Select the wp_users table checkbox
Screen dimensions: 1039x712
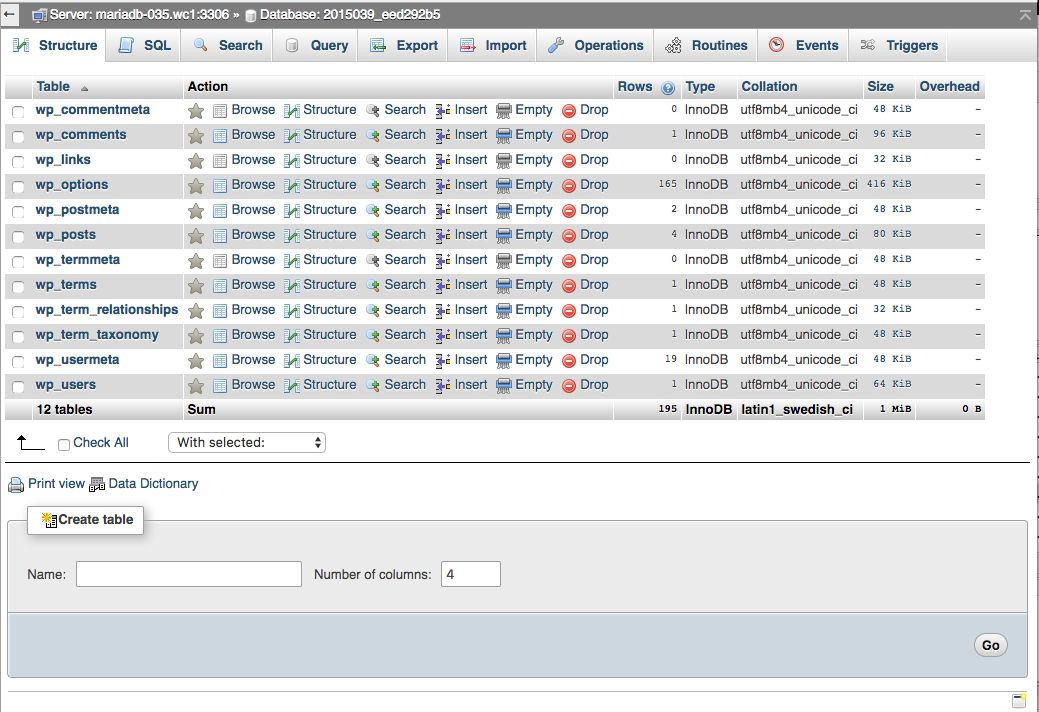(x=19, y=387)
